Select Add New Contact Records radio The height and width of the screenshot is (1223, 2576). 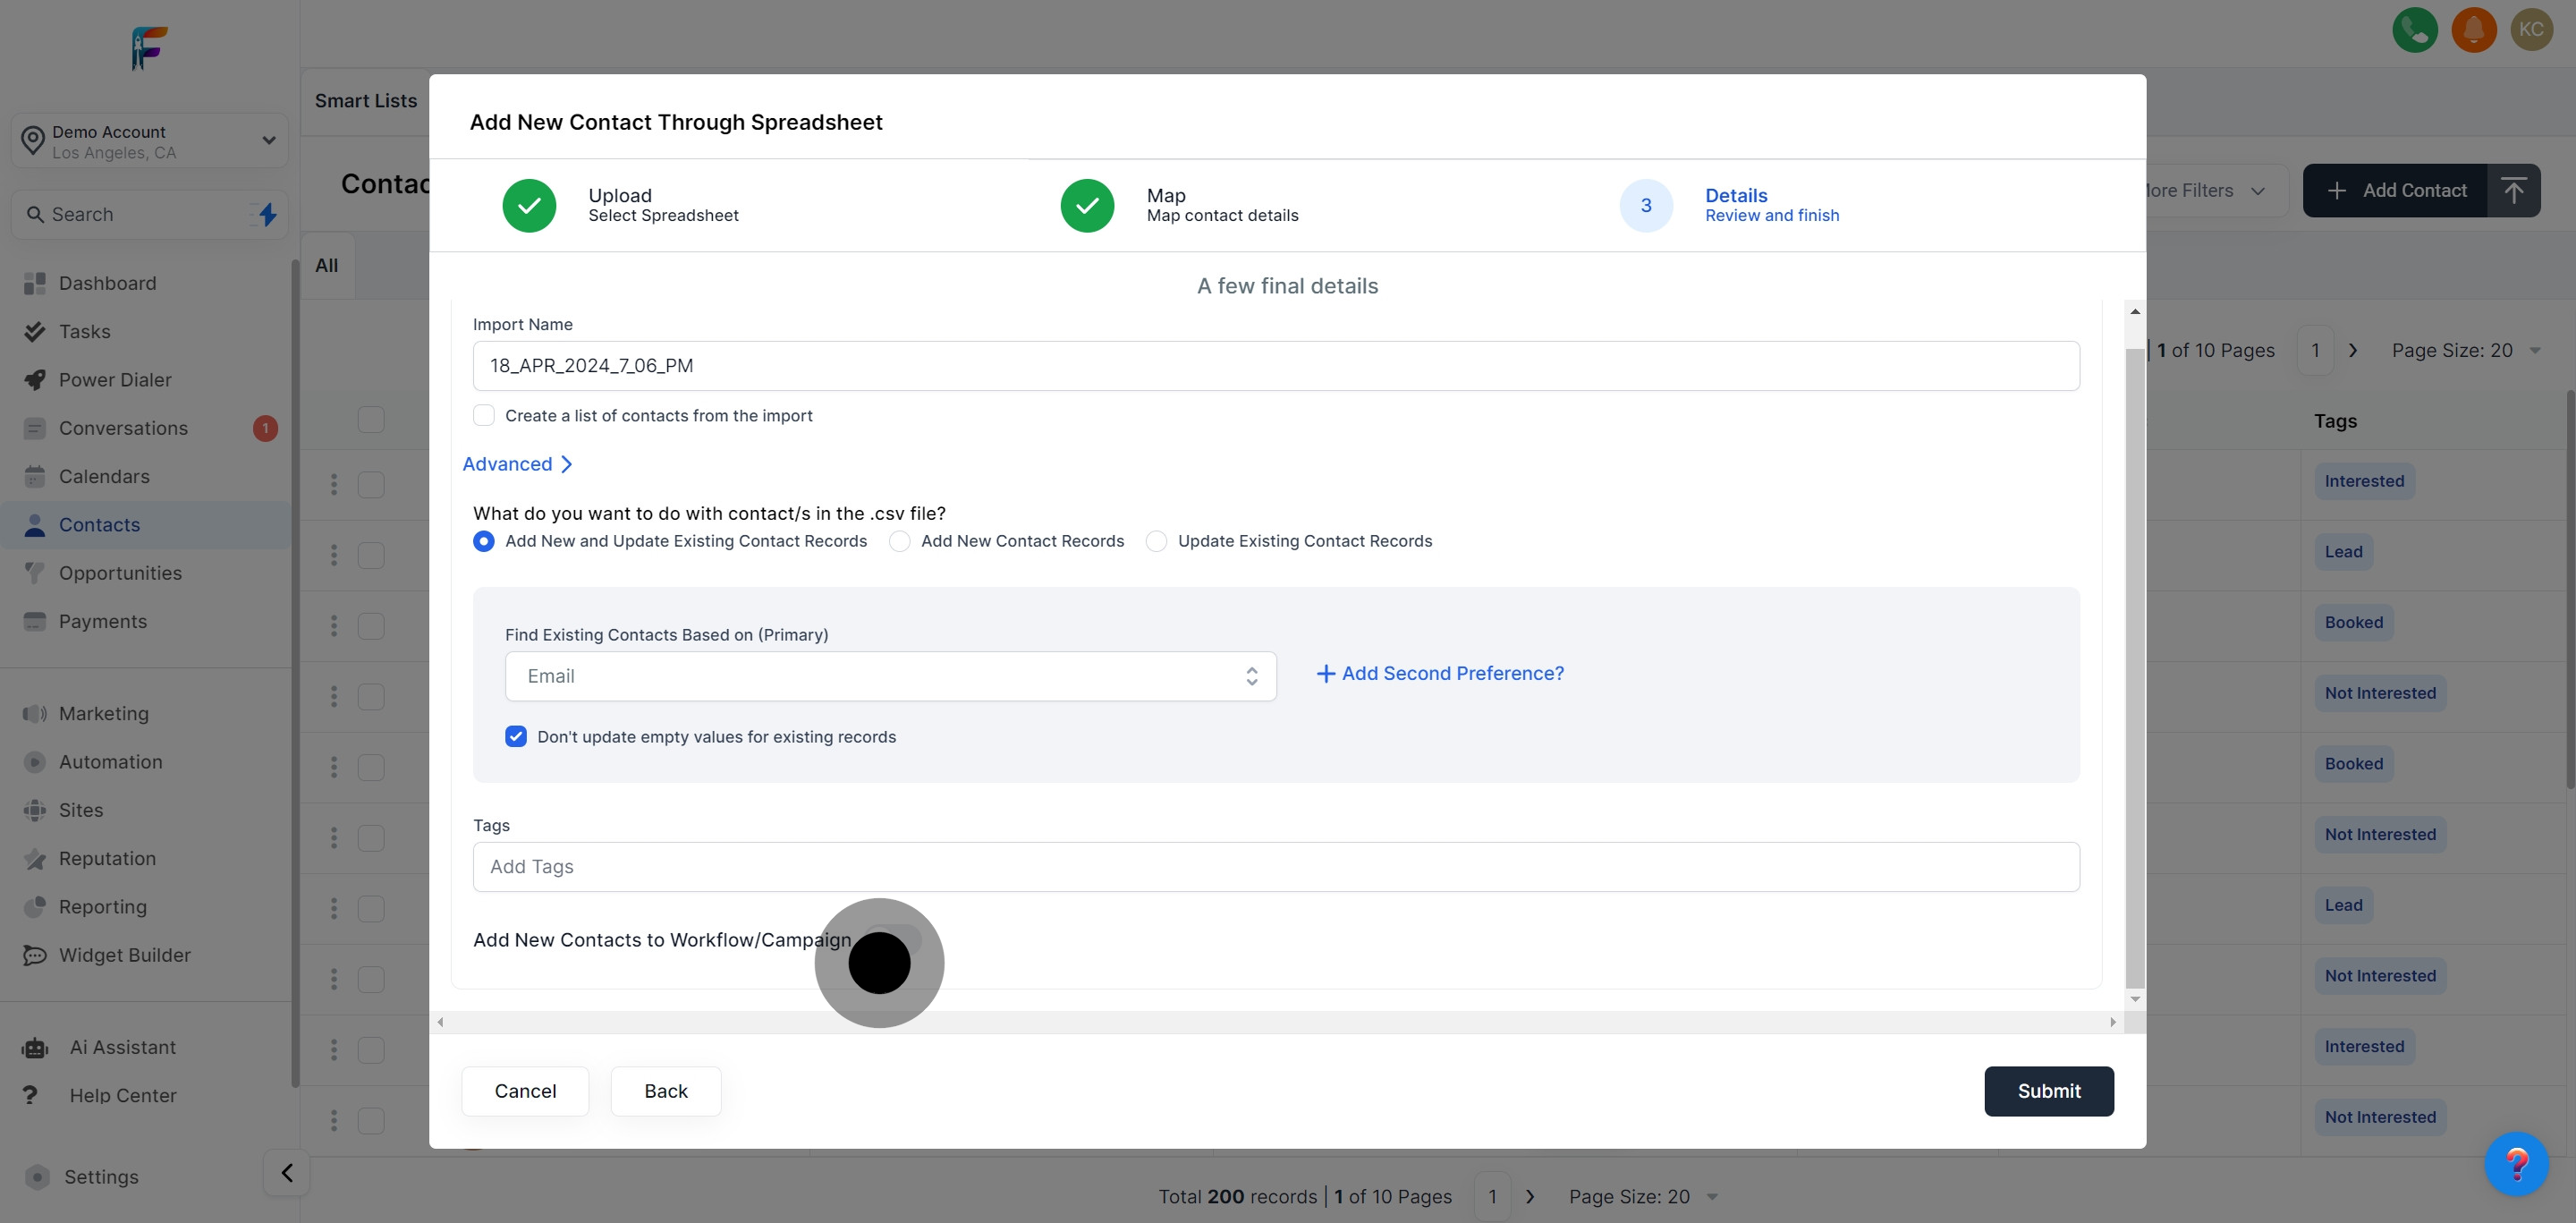[900, 541]
